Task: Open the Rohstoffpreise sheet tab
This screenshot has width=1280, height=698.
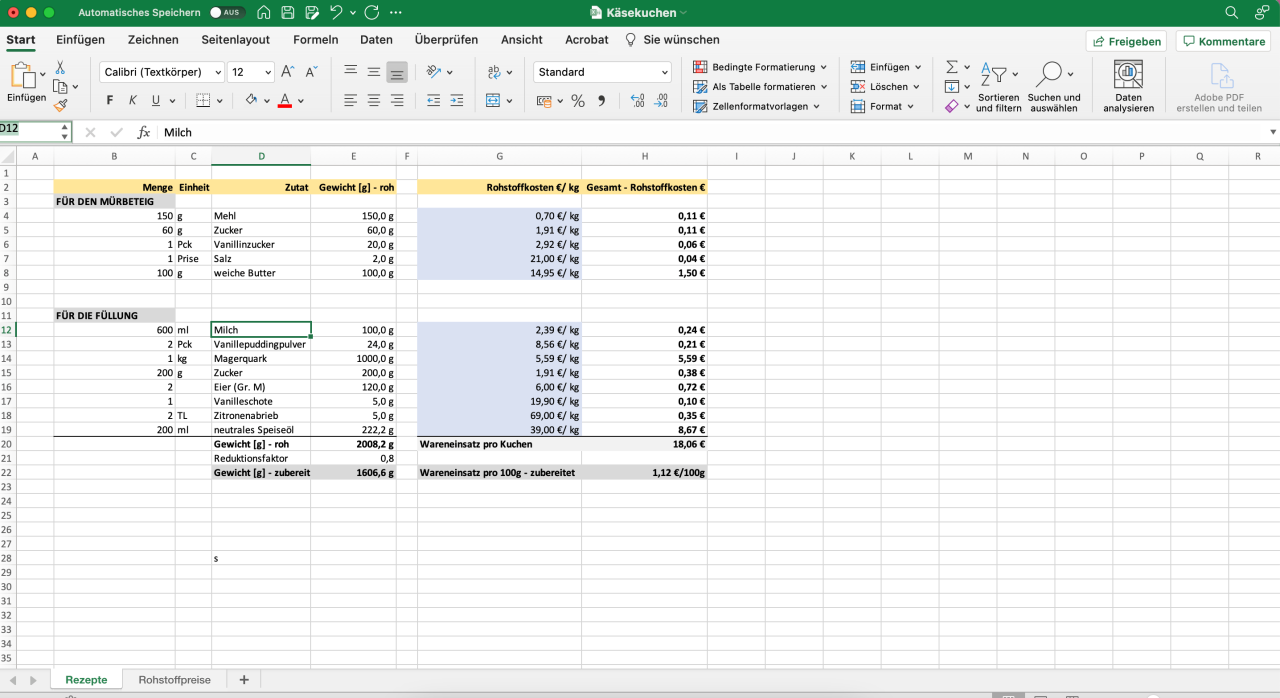Action: click(x=174, y=680)
